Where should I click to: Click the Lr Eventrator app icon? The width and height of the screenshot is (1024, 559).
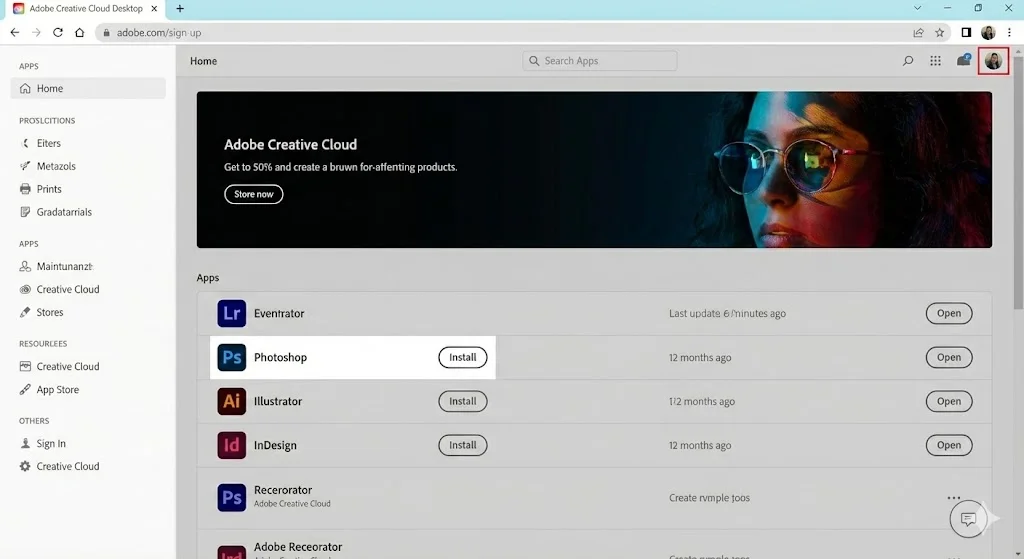231,314
